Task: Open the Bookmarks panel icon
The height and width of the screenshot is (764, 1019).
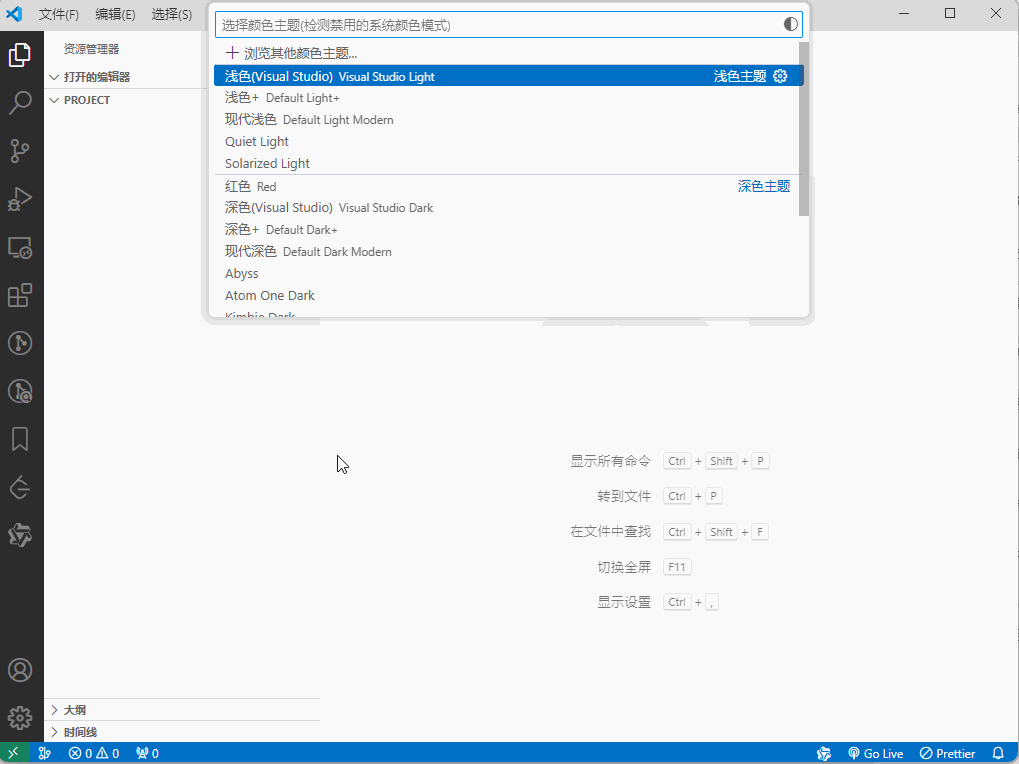Action: point(20,439)
